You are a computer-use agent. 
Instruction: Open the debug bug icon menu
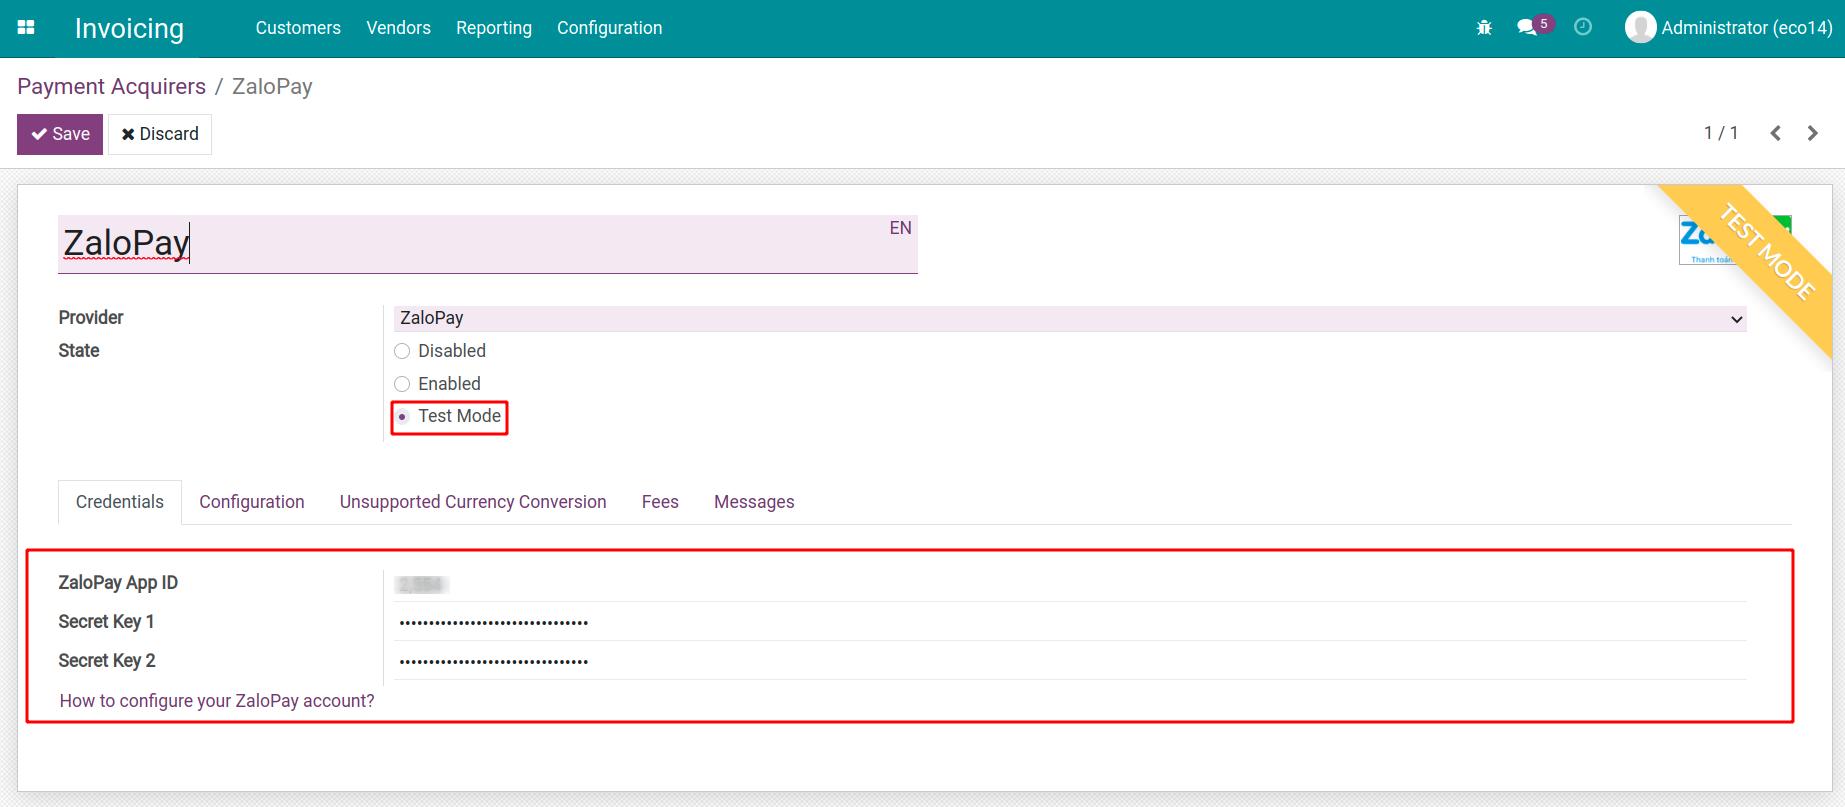[1484, 28]
